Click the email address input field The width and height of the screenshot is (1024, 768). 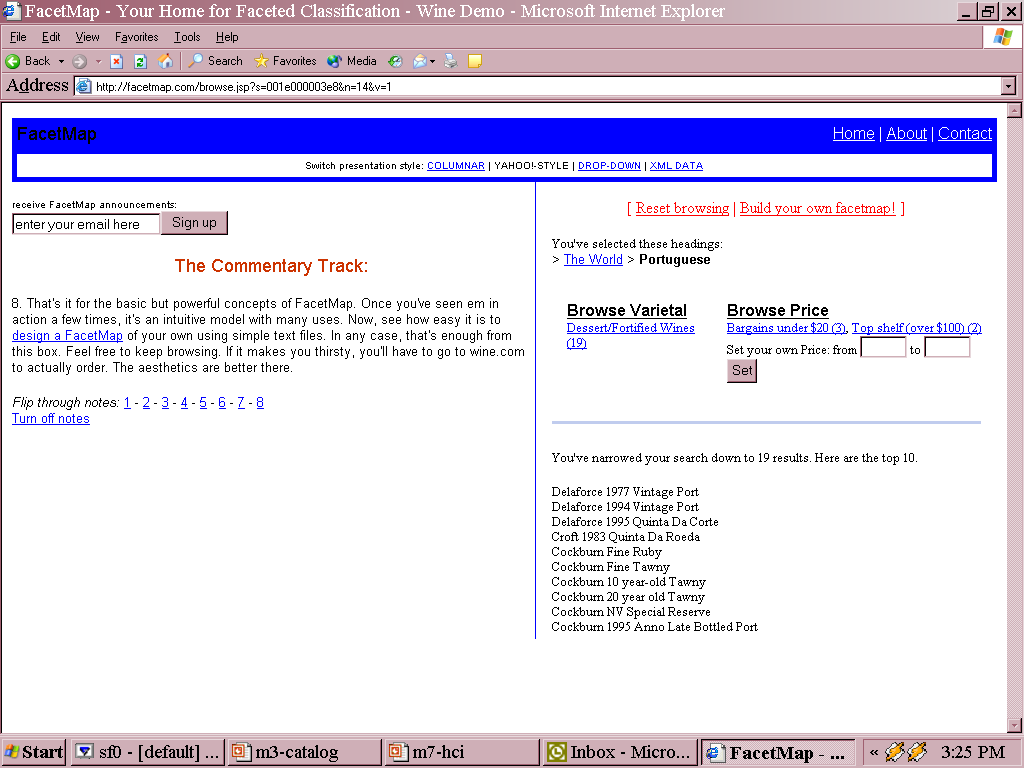coord(86,225)
